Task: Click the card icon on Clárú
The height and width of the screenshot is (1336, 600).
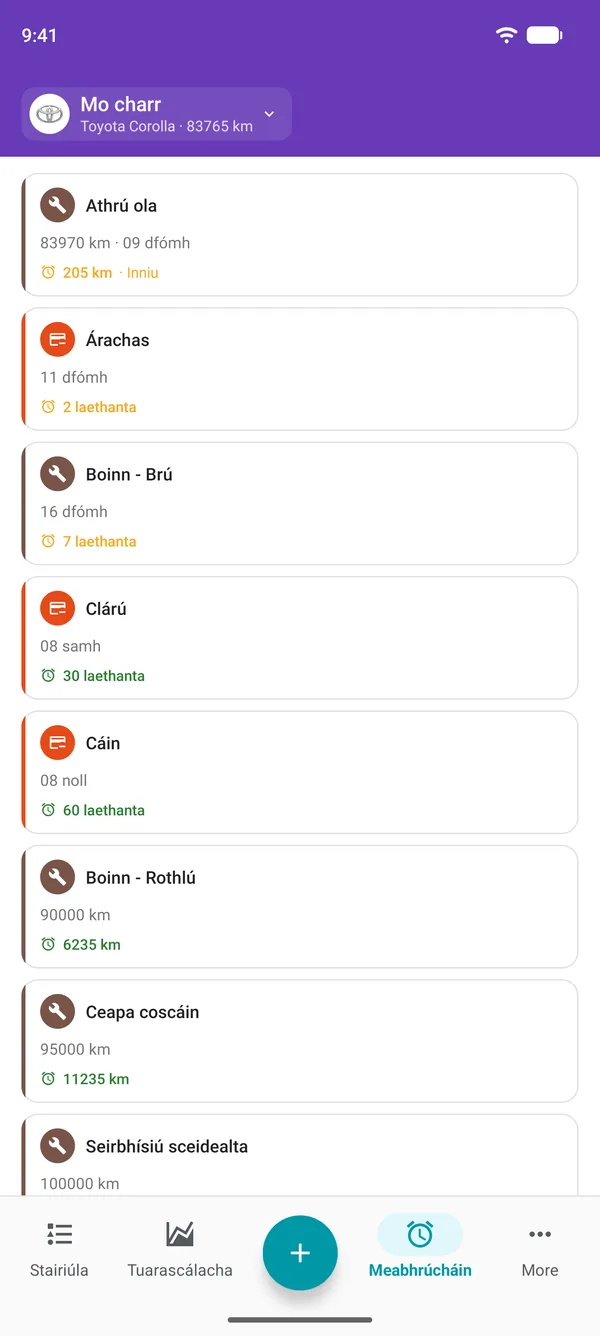Action: 57,609
